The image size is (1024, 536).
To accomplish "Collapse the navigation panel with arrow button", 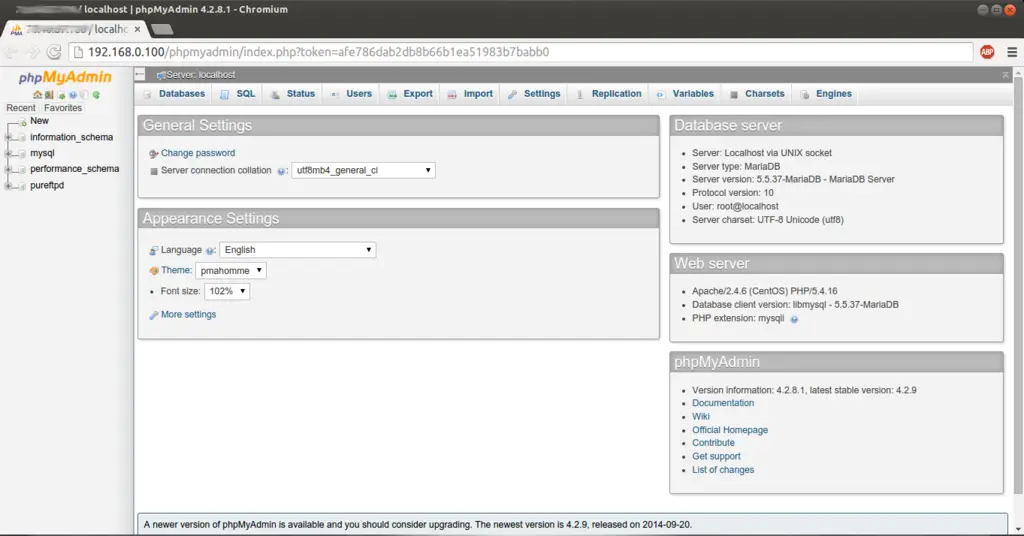I will [140, 74].
